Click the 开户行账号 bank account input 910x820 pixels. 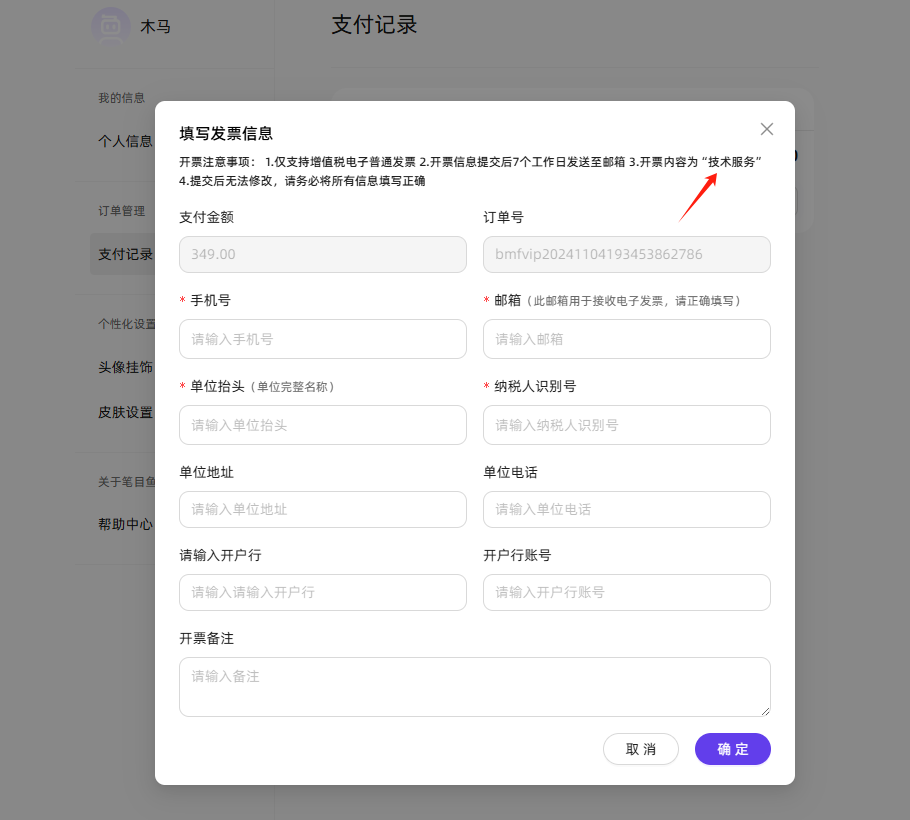click(627, 593)
